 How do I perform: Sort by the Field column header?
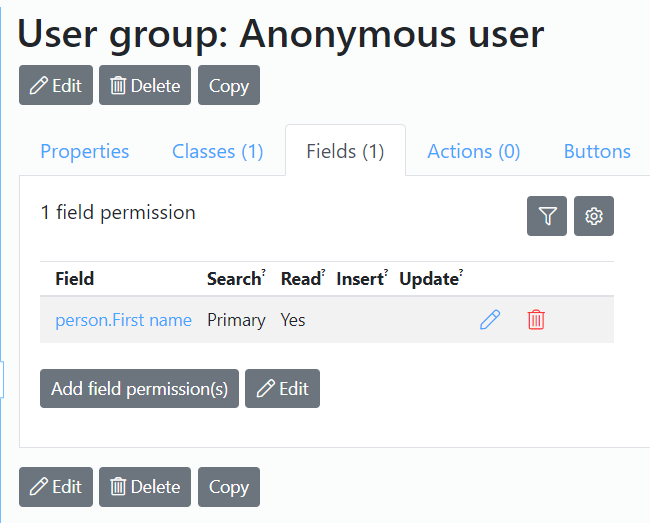click(75, 278)
